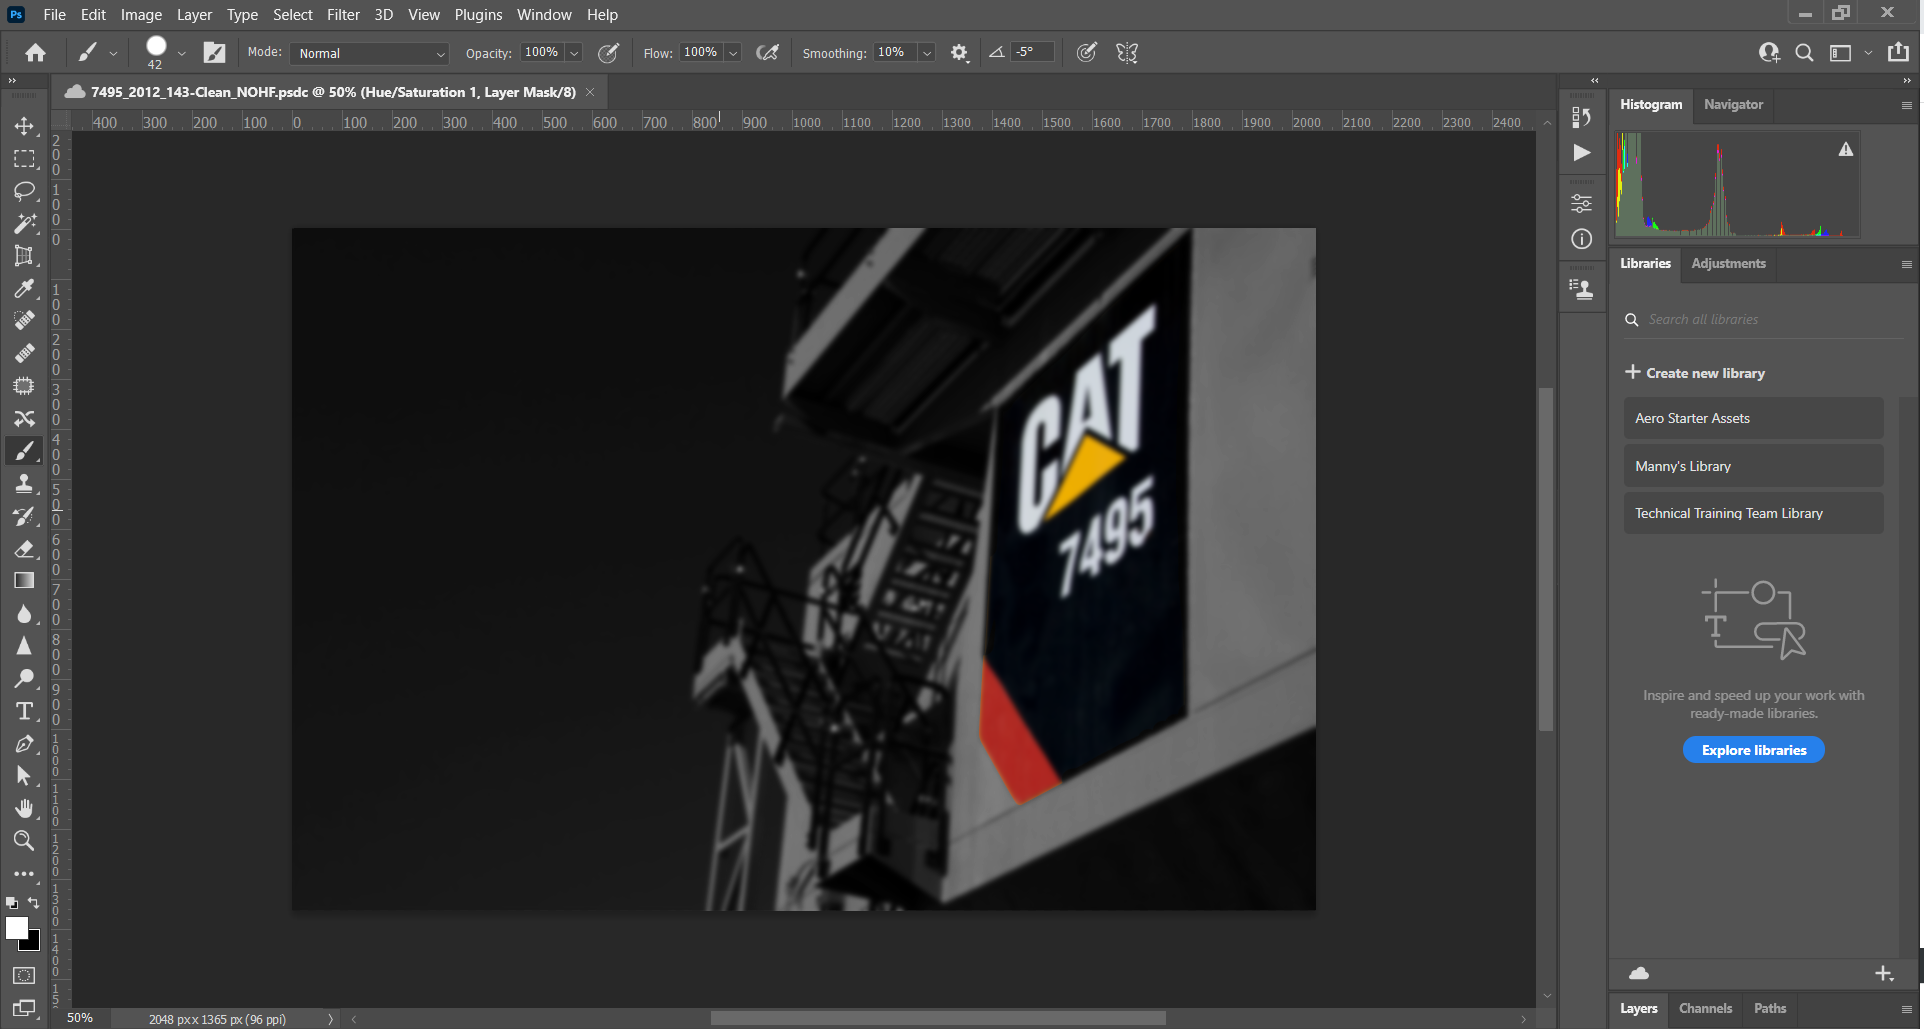Image resolution: width=1924 pixels, height=1029 pixels.
Task: Select the Horizontal Type tool
Action: coord(24,711)
